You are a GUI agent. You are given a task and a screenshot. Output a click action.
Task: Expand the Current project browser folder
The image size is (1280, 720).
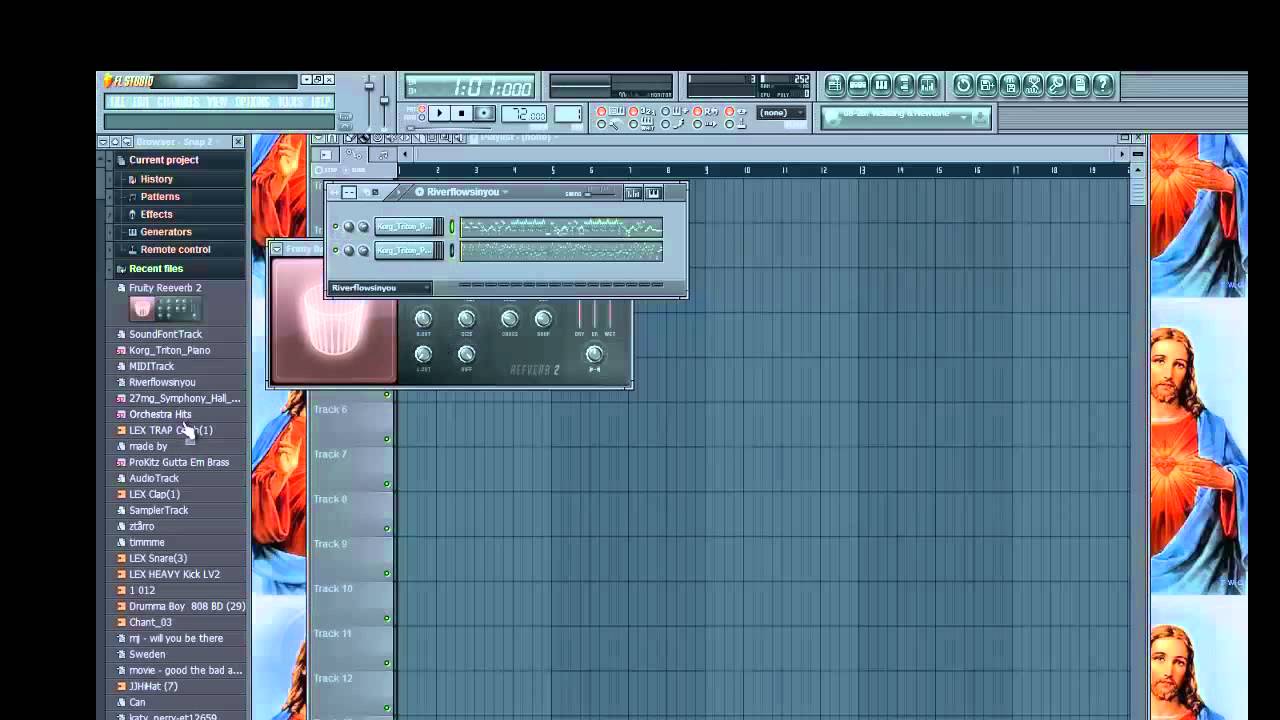(163, 160)
